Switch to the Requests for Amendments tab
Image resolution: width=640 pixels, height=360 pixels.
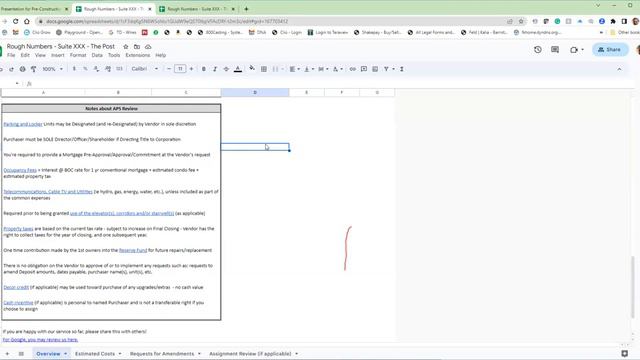(162, 353)
